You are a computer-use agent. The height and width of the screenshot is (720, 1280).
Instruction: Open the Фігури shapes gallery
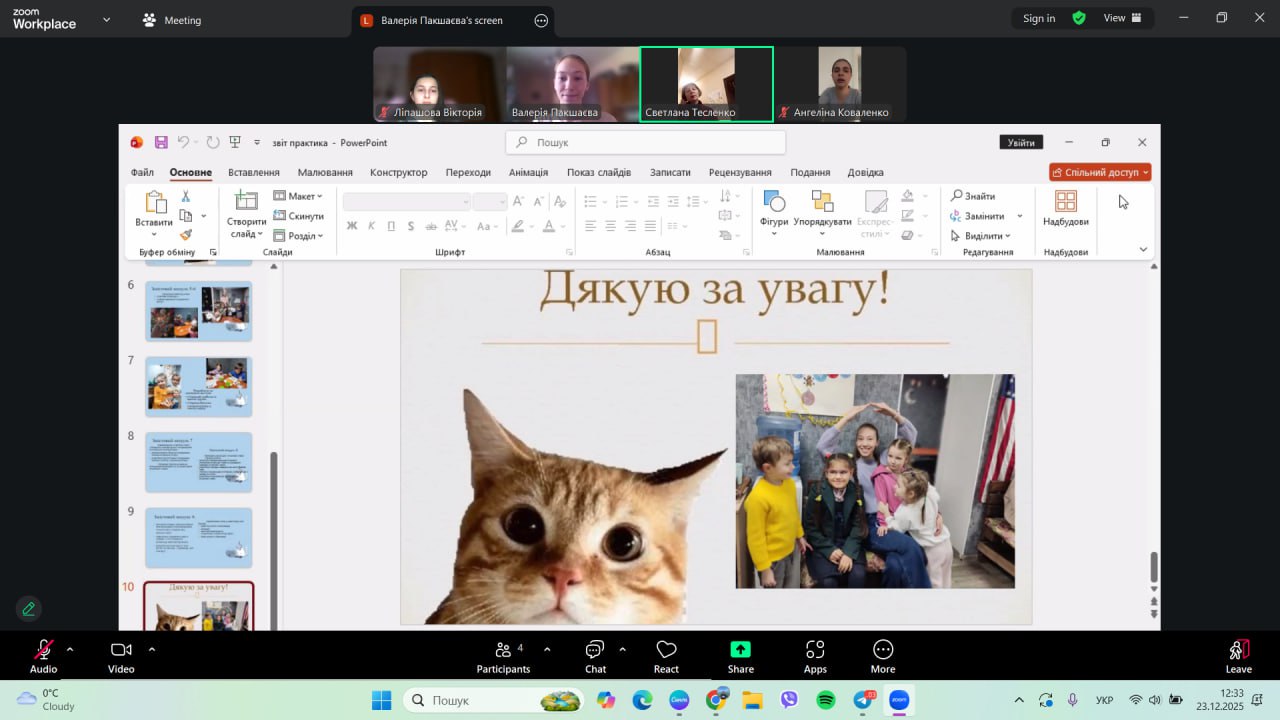(774, 214)
